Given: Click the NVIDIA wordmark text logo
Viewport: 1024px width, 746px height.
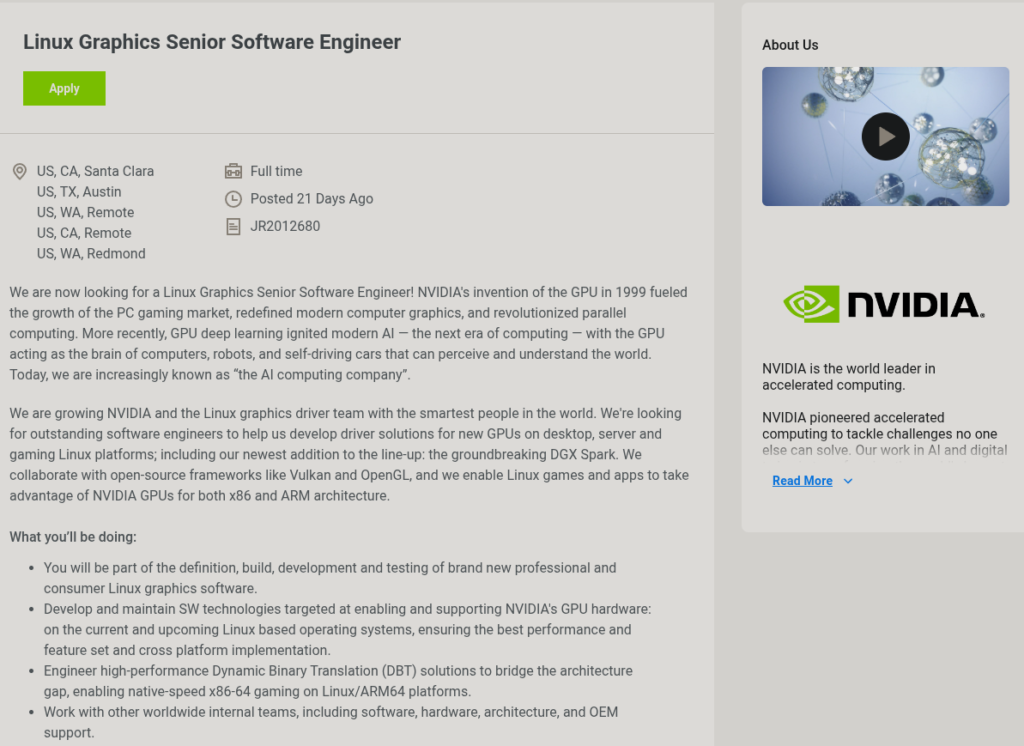Looking at the screenshot, I should click(x=914, y=305).
